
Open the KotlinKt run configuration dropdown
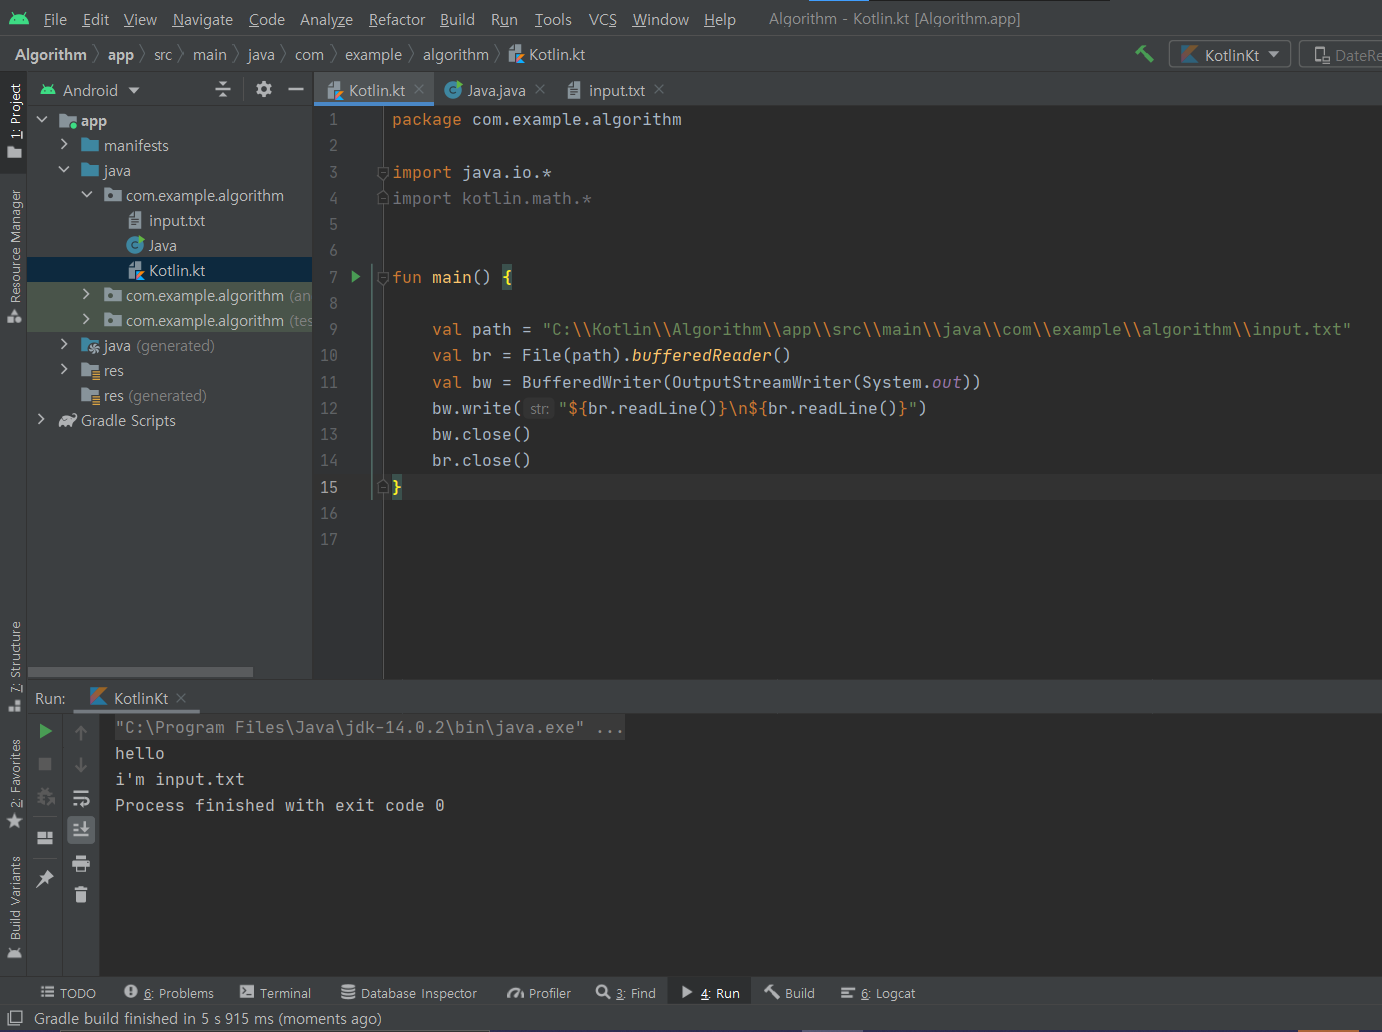(x=1229, y=55)
